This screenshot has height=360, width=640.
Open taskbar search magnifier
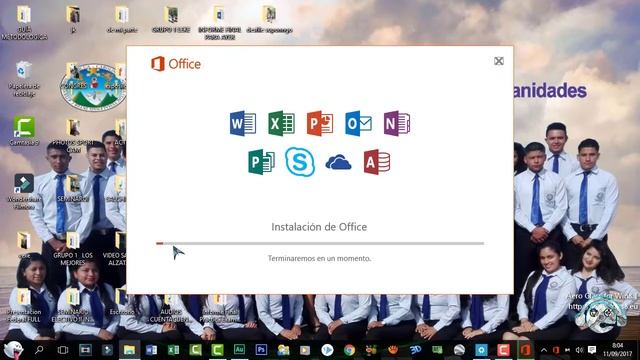(x=39, y=350)
